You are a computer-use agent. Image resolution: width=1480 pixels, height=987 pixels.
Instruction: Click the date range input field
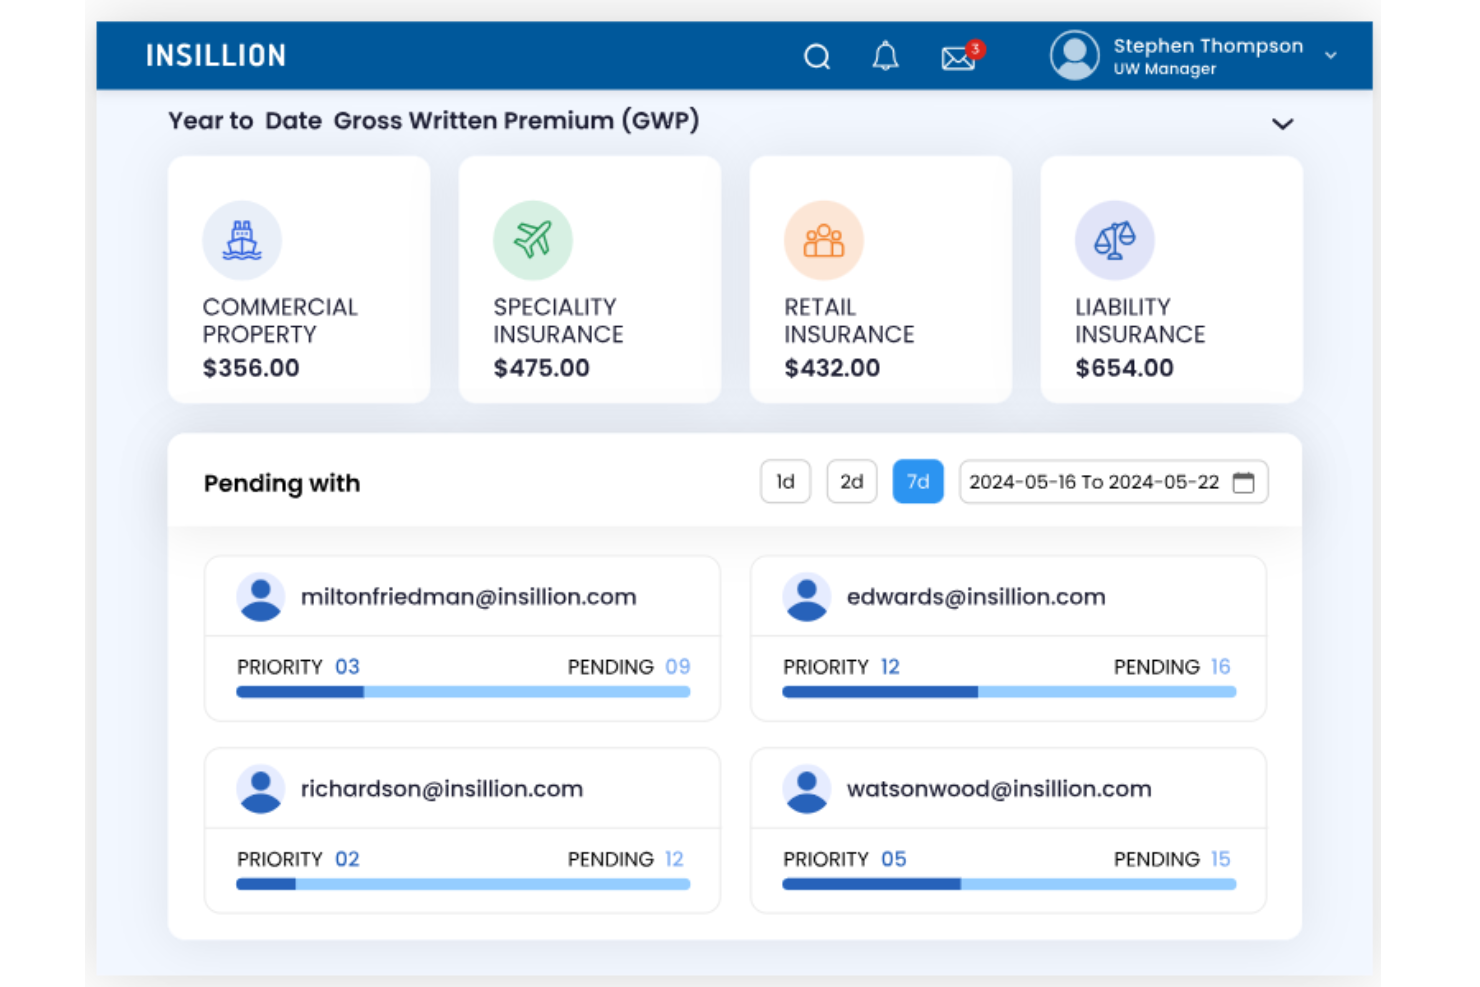tap(1114, 482)
